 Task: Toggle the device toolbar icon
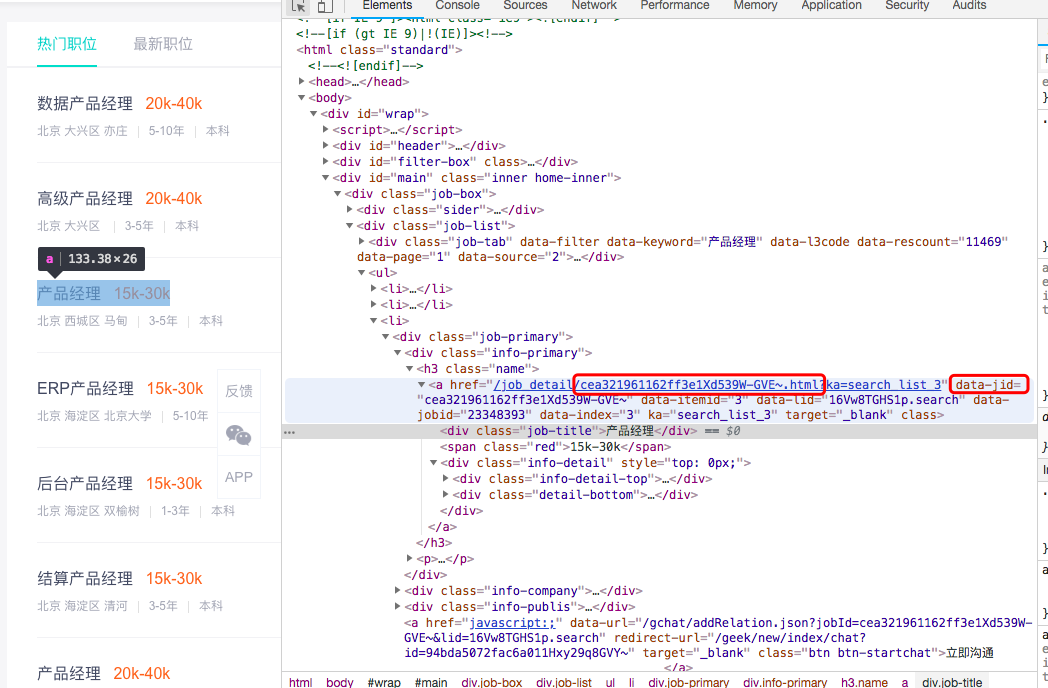325,6
